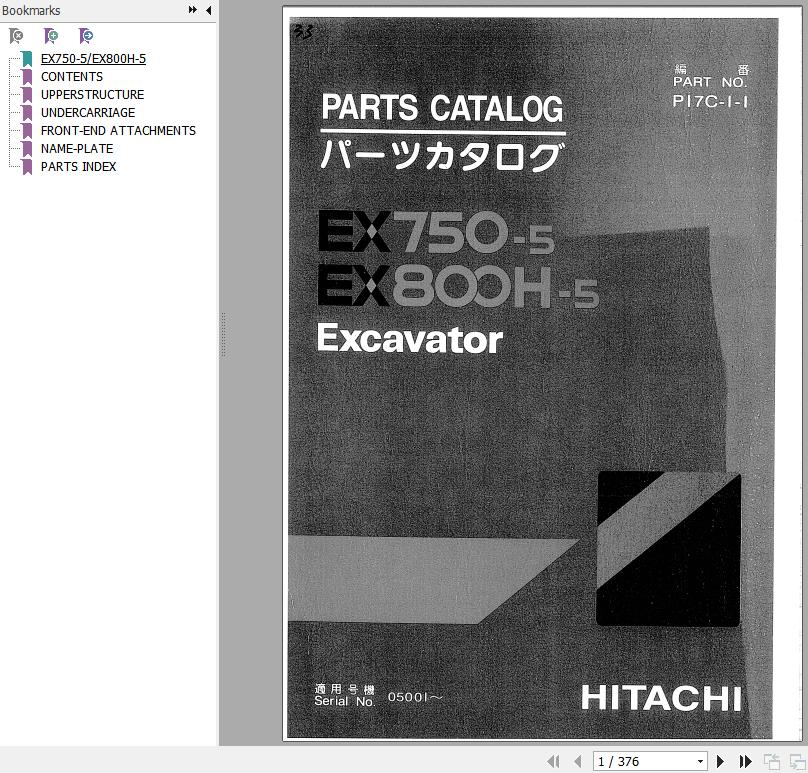Open the page number dropdown arrow

pyautogui.click(x=700, y=761)
